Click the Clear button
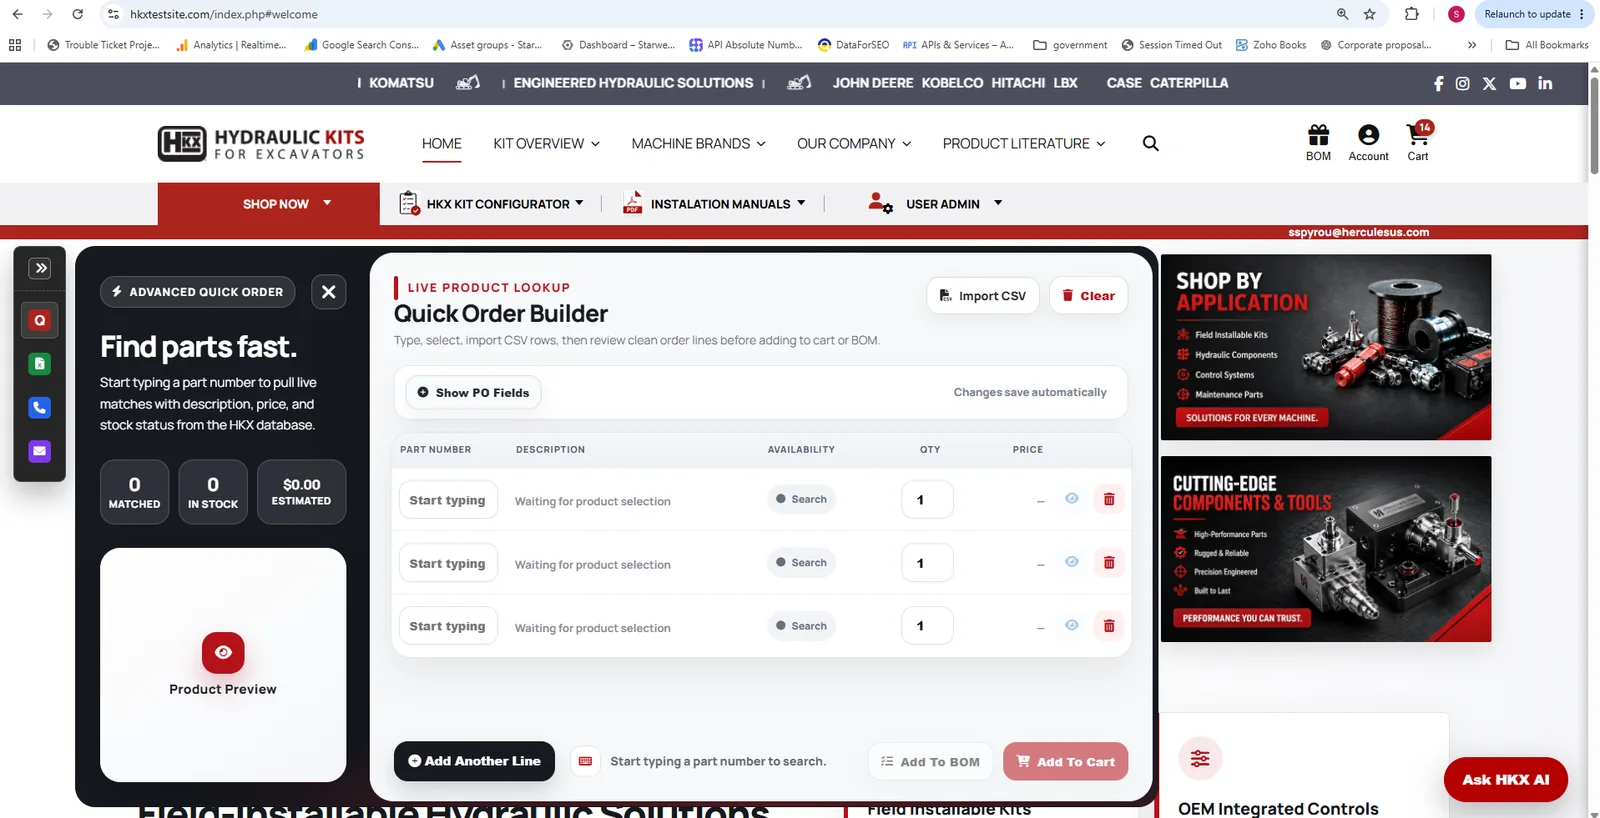 point(1088,296)
